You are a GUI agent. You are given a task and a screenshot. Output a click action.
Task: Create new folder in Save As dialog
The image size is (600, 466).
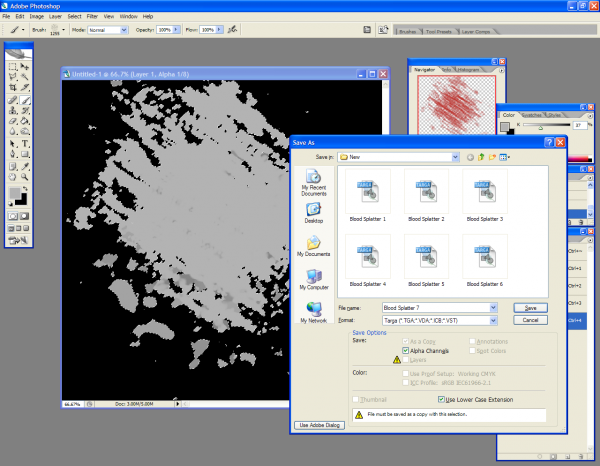[x=493, y=157]
